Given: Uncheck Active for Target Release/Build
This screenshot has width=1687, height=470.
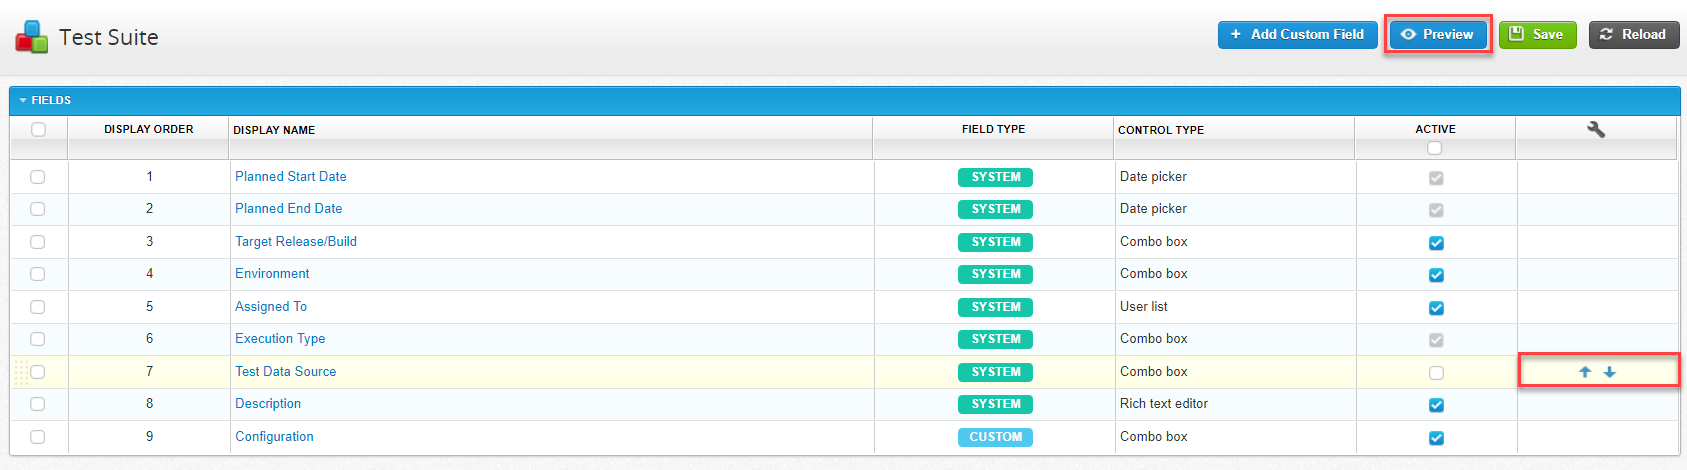Looking at the screenshot, I should tap(1437, 243).
